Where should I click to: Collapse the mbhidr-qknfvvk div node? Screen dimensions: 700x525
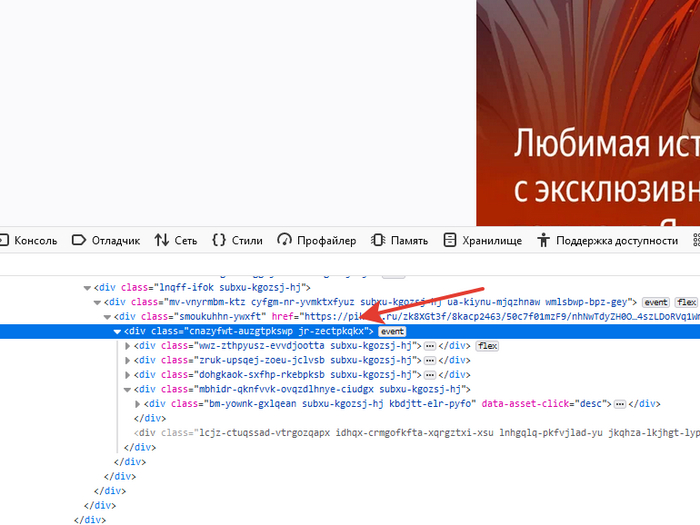coord(127,390)
